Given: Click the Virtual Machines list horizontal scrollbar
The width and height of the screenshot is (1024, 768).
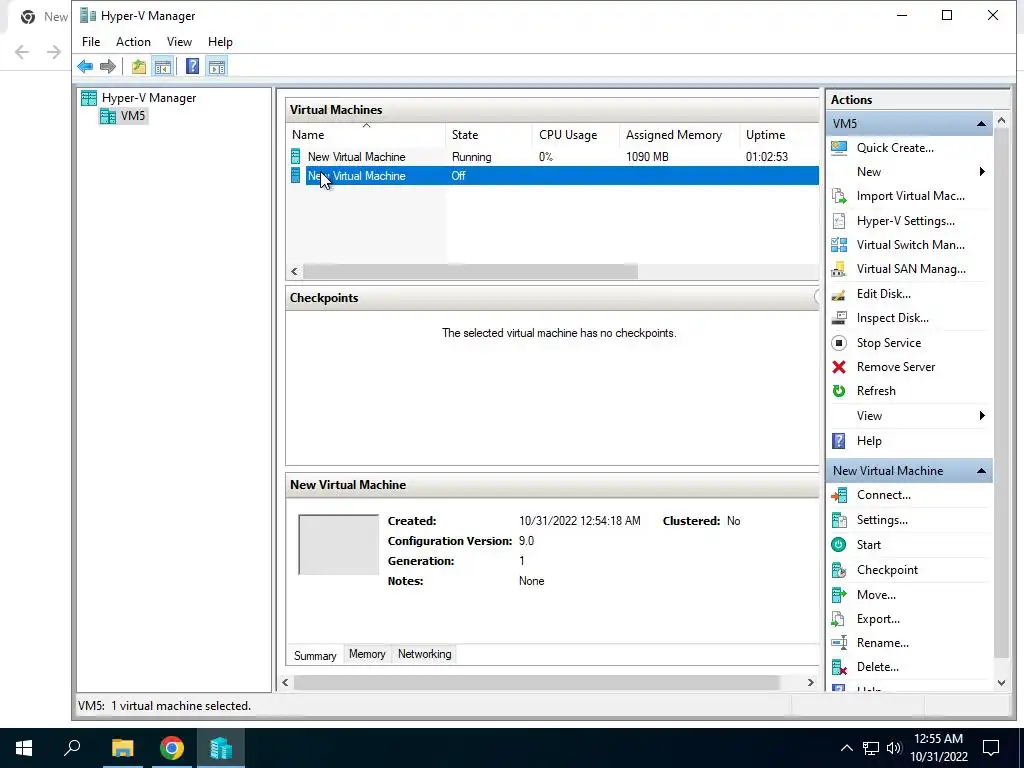Looking at the screenshot, I should coord(470,272).
